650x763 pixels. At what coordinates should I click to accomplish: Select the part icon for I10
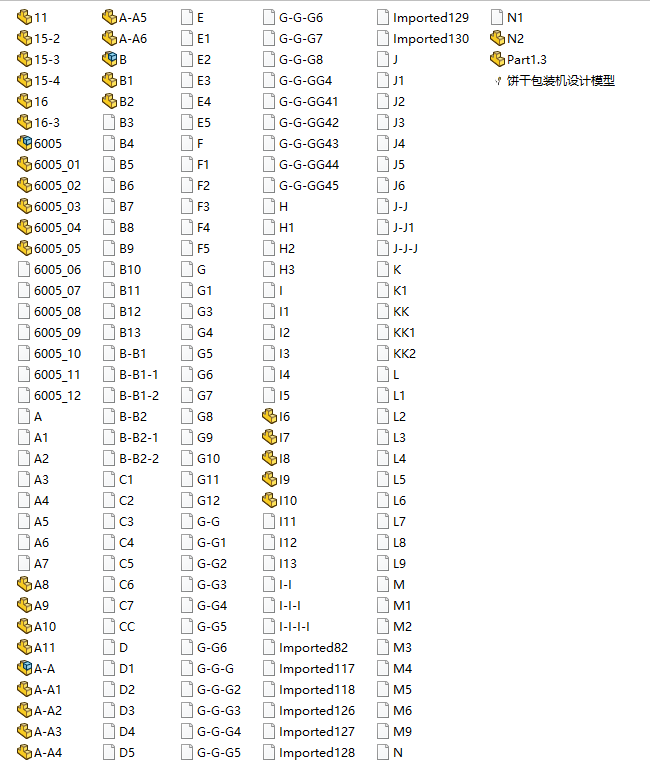click(x=269, y=500)
